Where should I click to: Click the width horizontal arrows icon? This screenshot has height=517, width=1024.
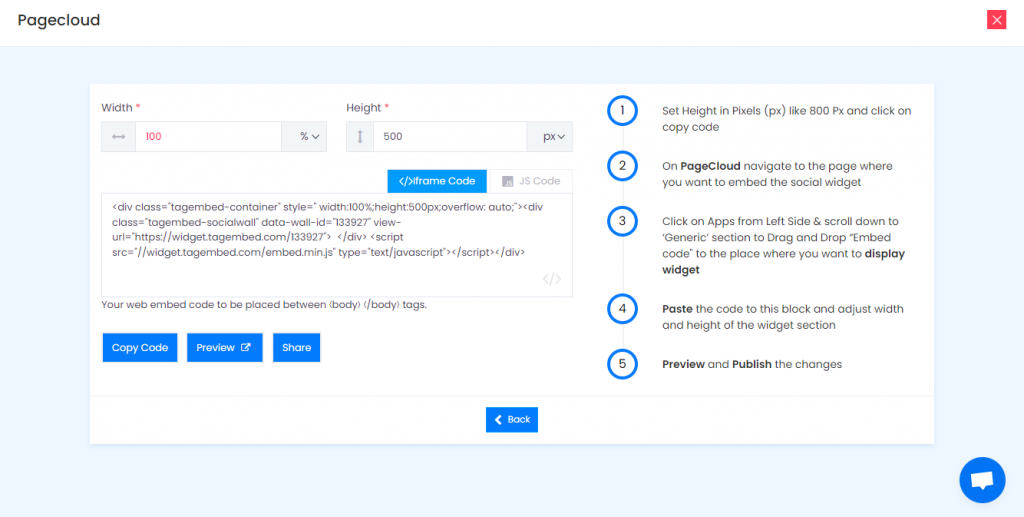tap(118, 137)
